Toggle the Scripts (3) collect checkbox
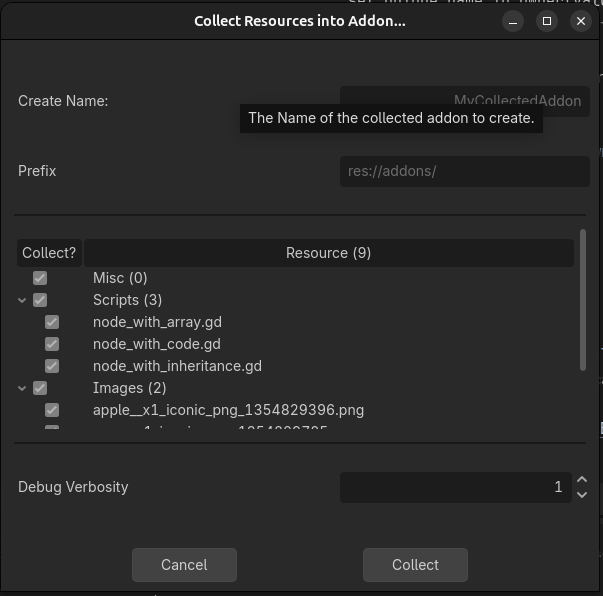The width and height of the screenshot is (603, 596). coord(40,300)
